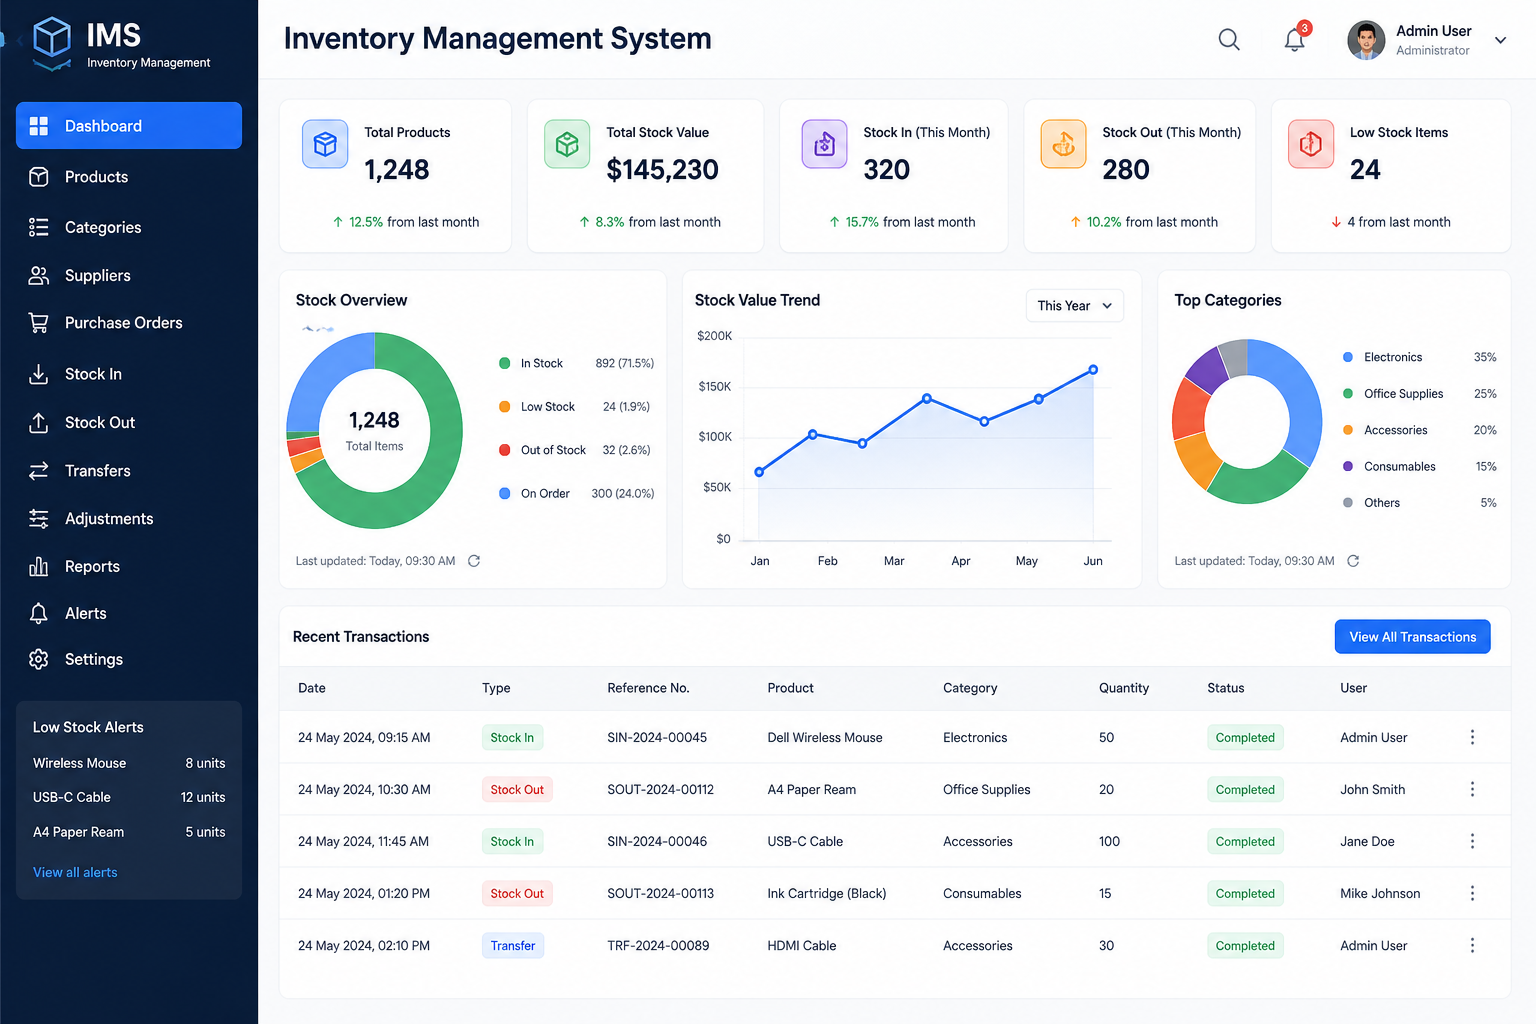Refresh the Stock Overview panel
This screenshot has height=1024, width=1536.
(474, 561)
